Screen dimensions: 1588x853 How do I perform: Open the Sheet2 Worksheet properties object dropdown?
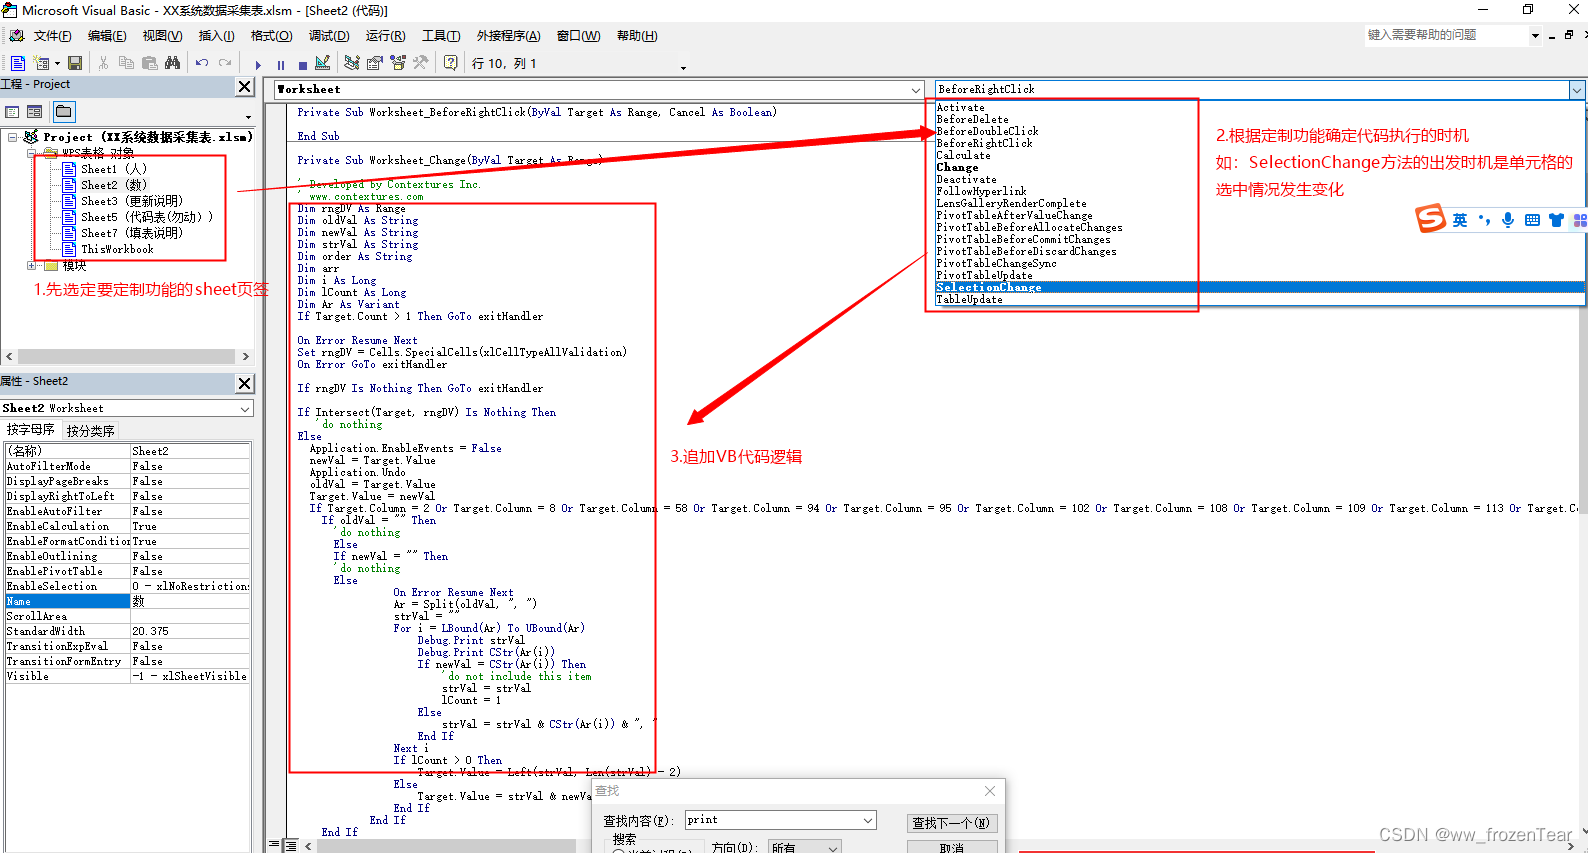pyautogui.click(x=245, y=409)
